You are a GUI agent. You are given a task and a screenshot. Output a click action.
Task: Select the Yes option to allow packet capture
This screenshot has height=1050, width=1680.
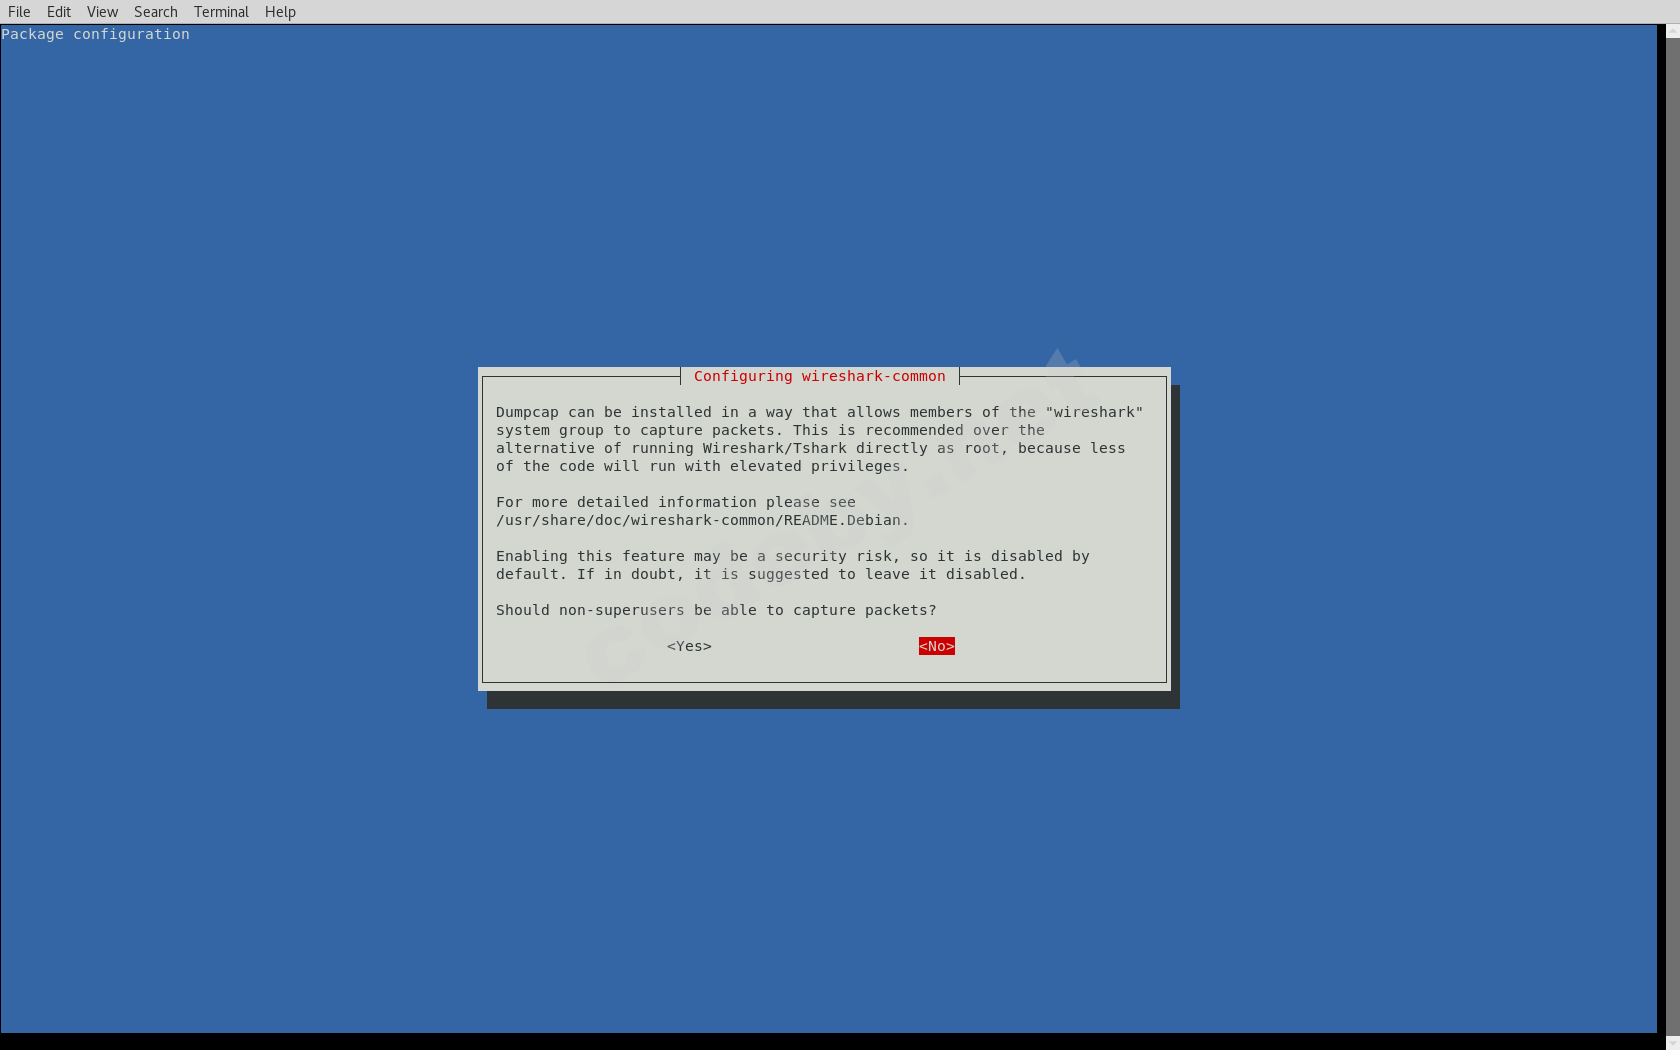[x=688, y=646]
